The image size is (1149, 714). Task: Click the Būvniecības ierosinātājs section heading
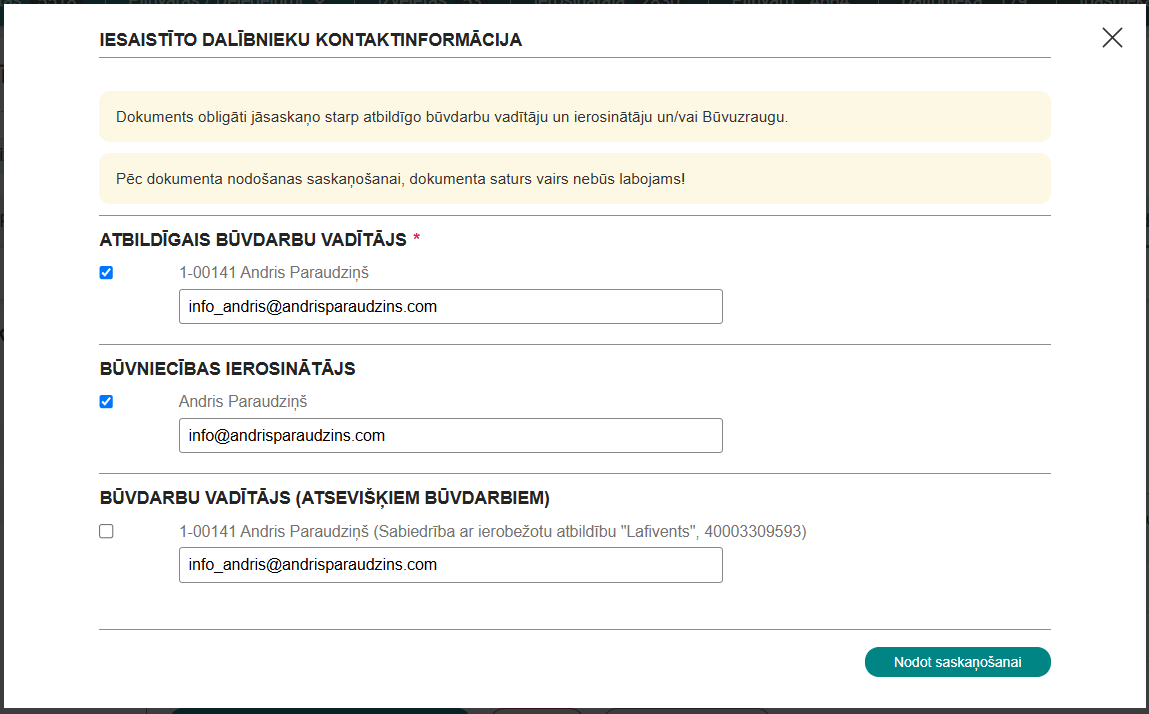click(227, 369)
